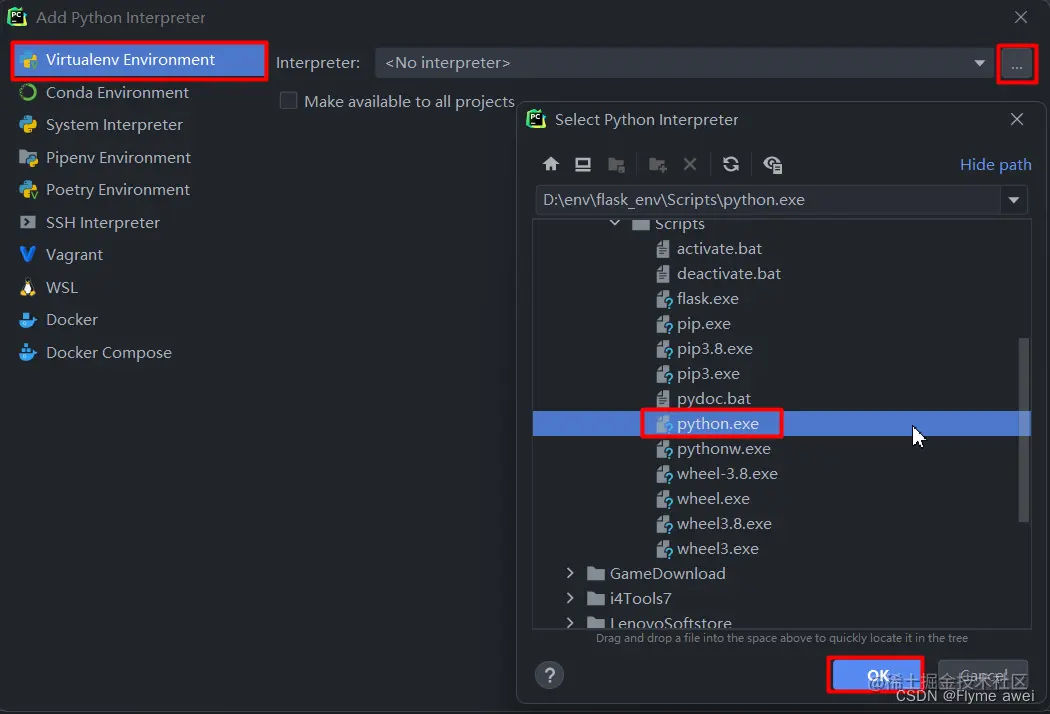This screenshot has height=714, width=1050.
Task: Select Docker Compose option
Action: [x=108, y=352]
